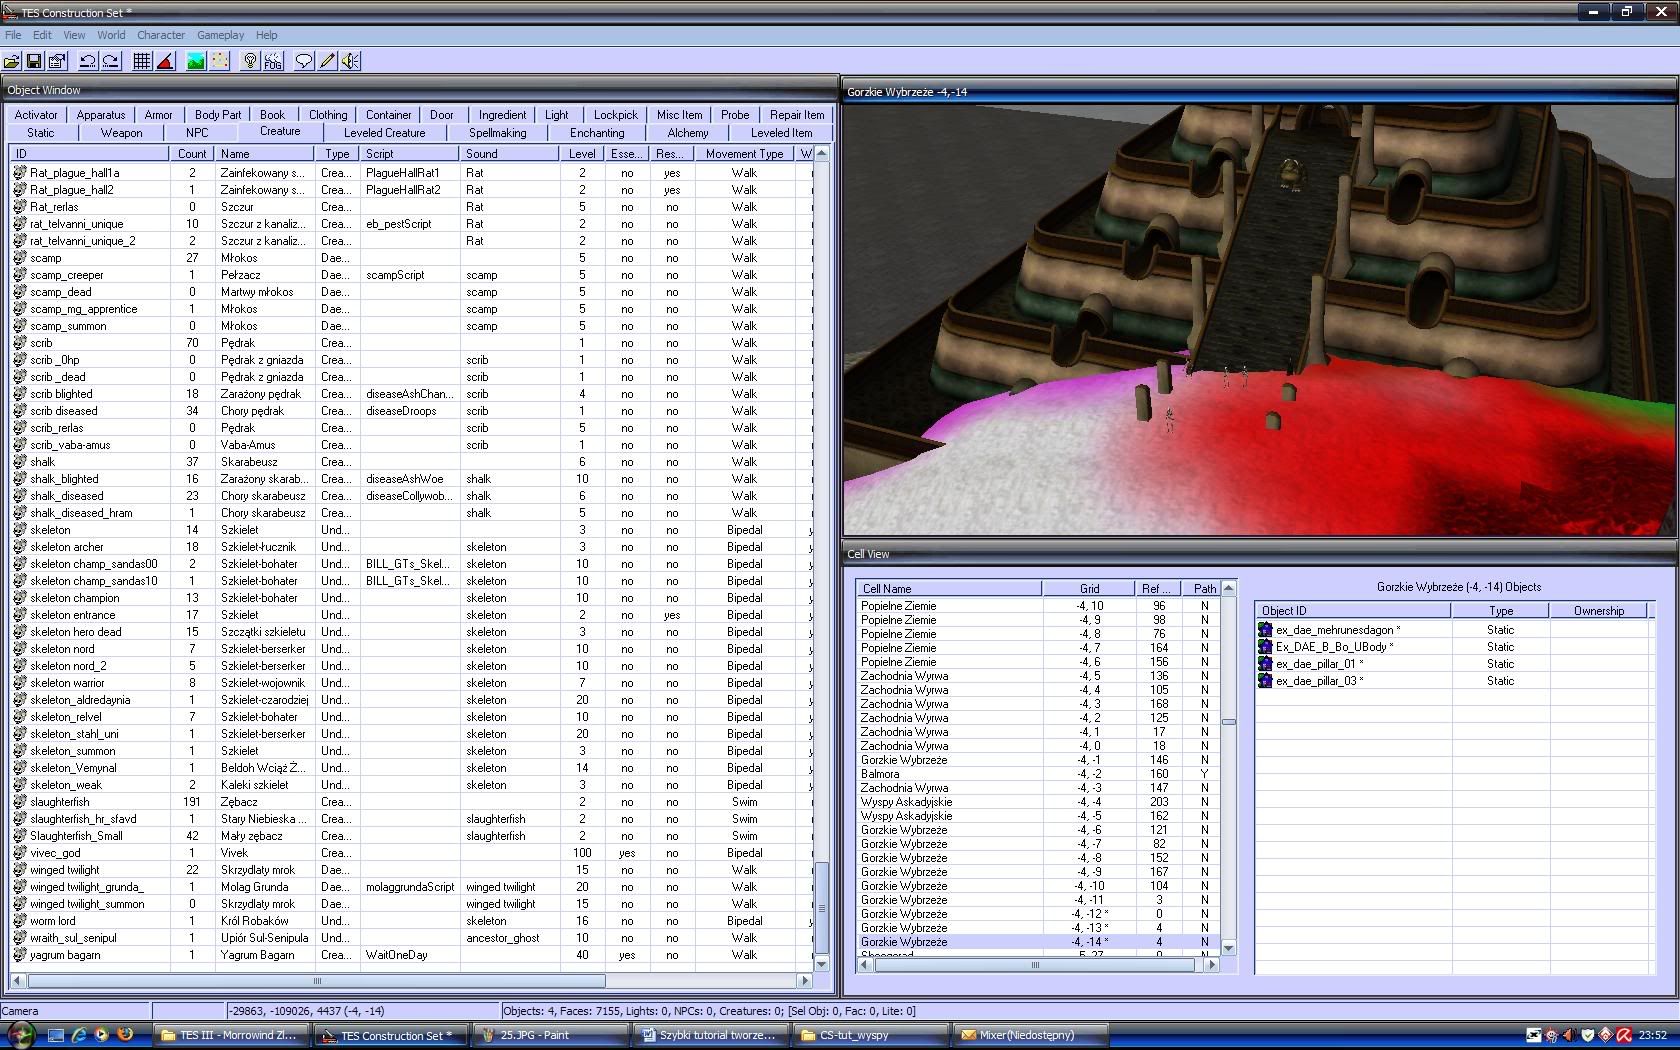Click the static icon beside ex_dae_mehrunesdagon
The image size is (1680, 1050).
pyautogui.click(x=1265, y=630)
